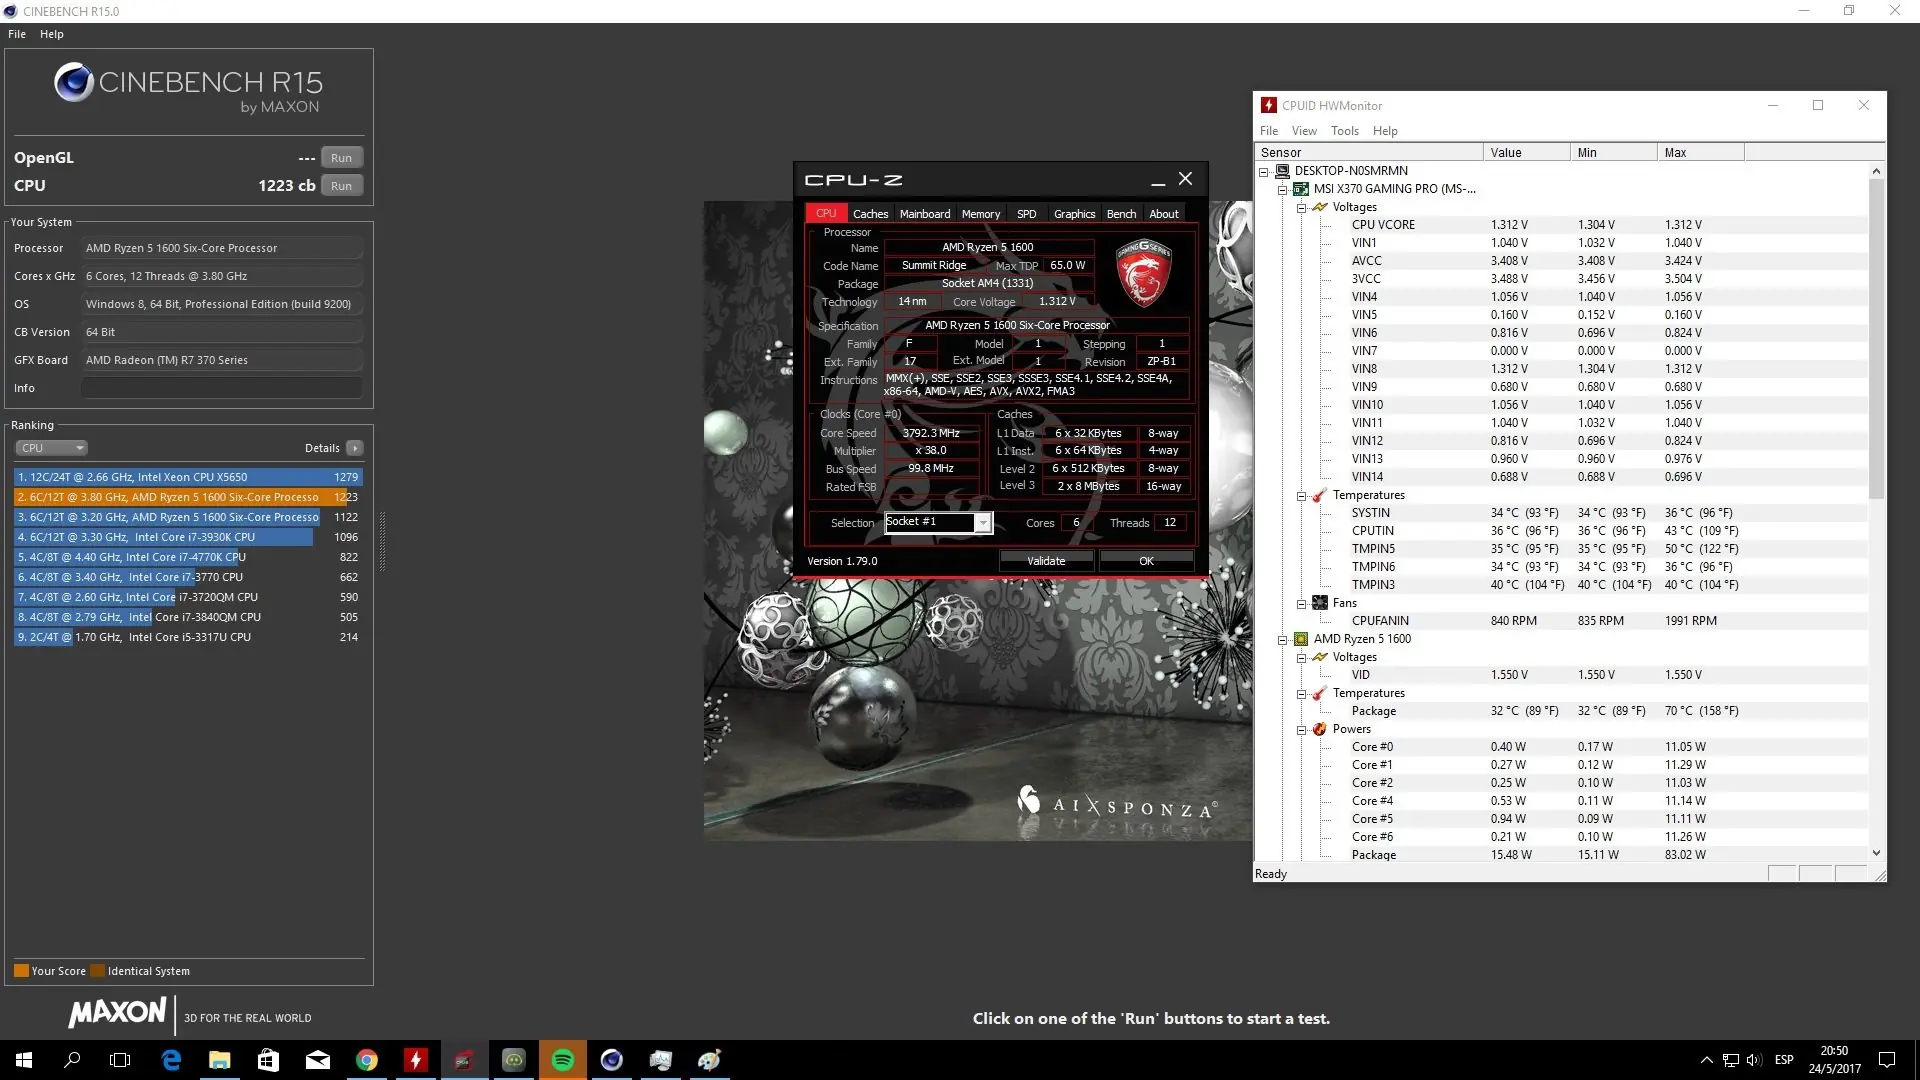The height and width of the screenshot is (1080, 1920).
Task: Switch to Cinebench via taskbar icon
Action: coord(612,1060)
